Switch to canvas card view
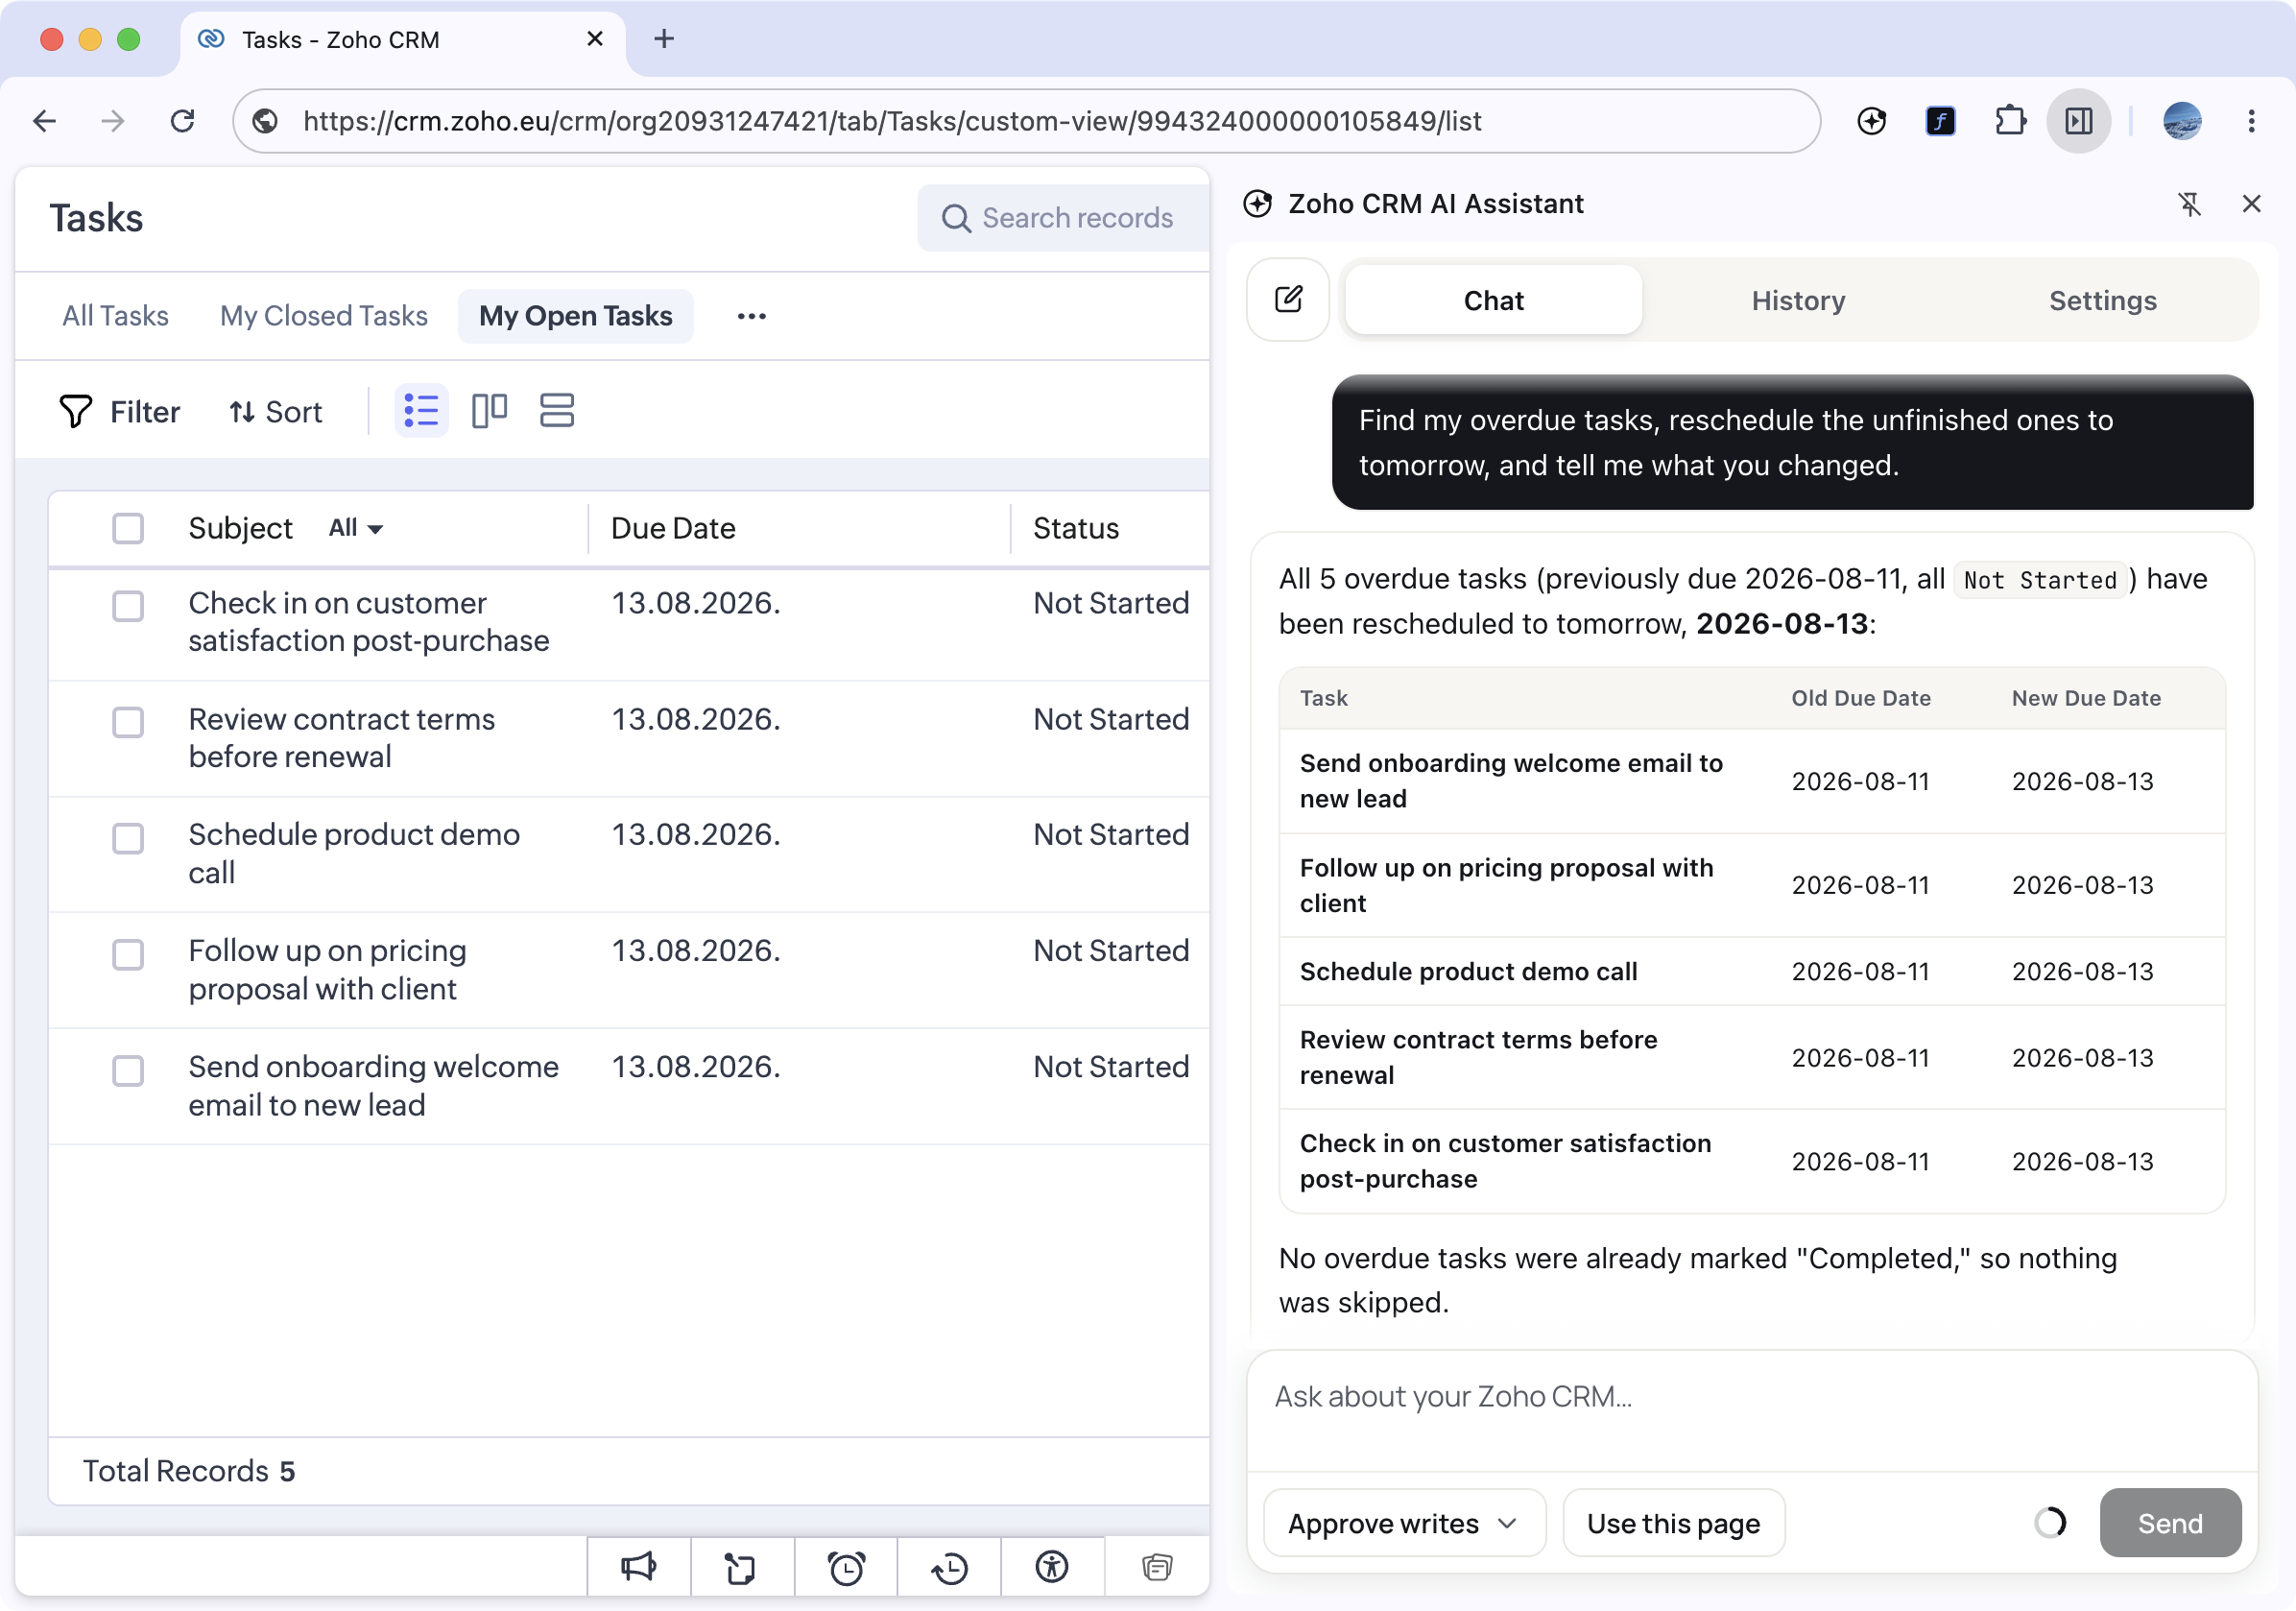 (x=557, y=410)
